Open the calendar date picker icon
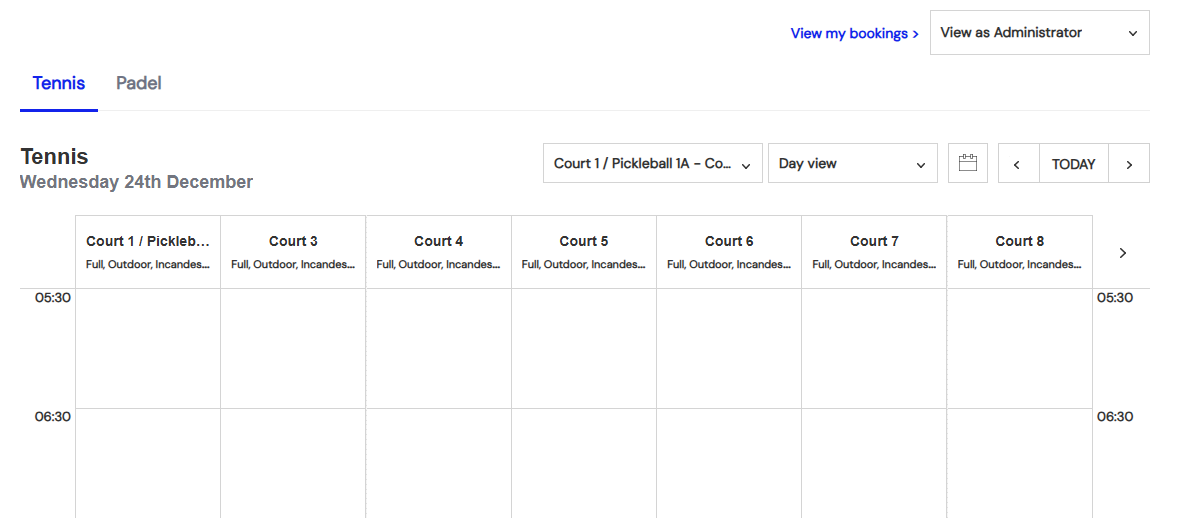The height and width of the screenshot is (518, 1181). 967,163
